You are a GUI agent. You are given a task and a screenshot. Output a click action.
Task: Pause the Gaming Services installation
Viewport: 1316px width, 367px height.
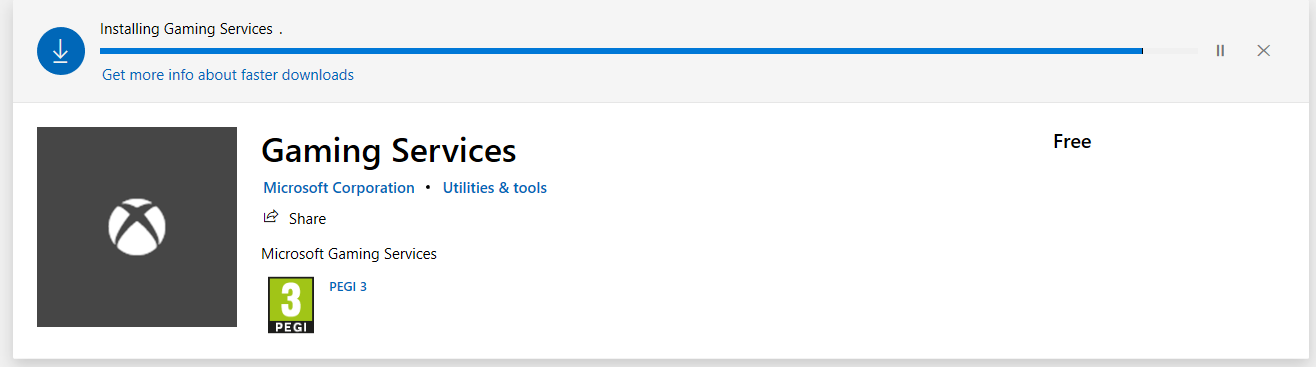tap(1220, 50)
